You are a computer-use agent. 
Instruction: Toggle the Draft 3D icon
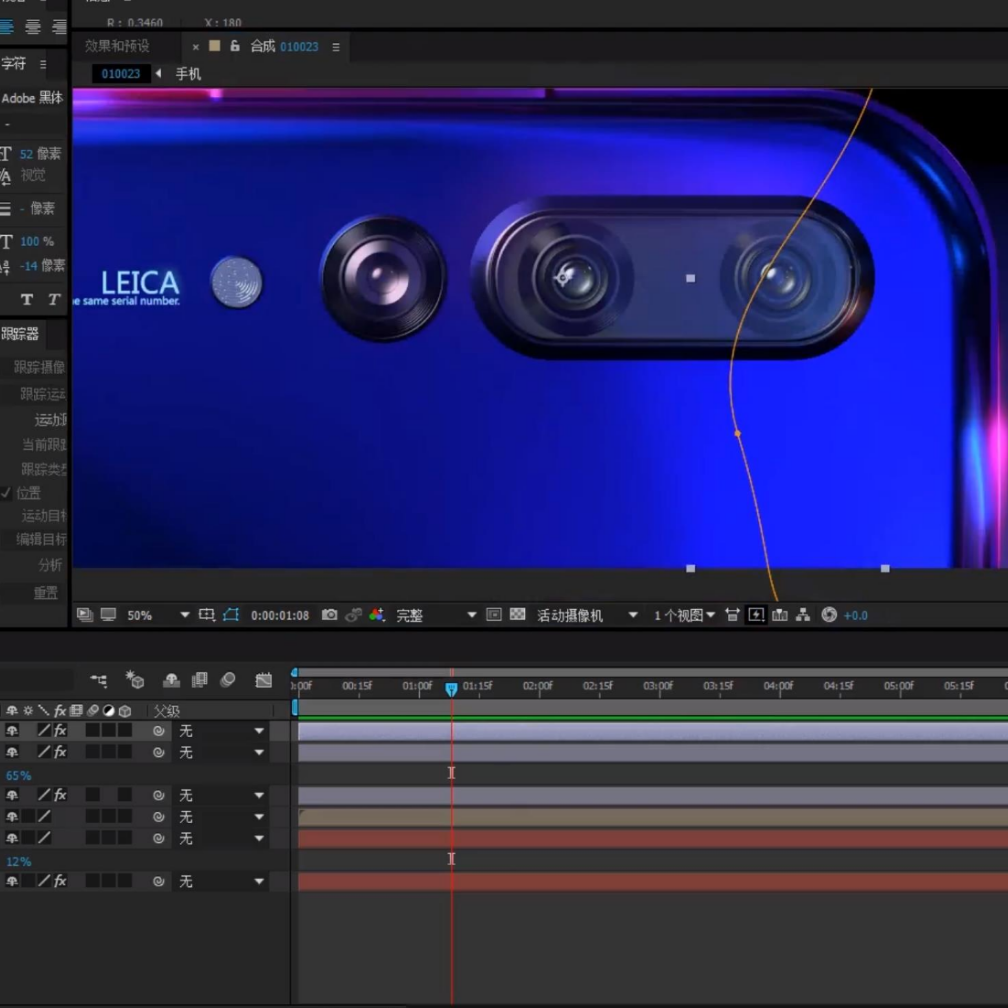click(134, 680)
